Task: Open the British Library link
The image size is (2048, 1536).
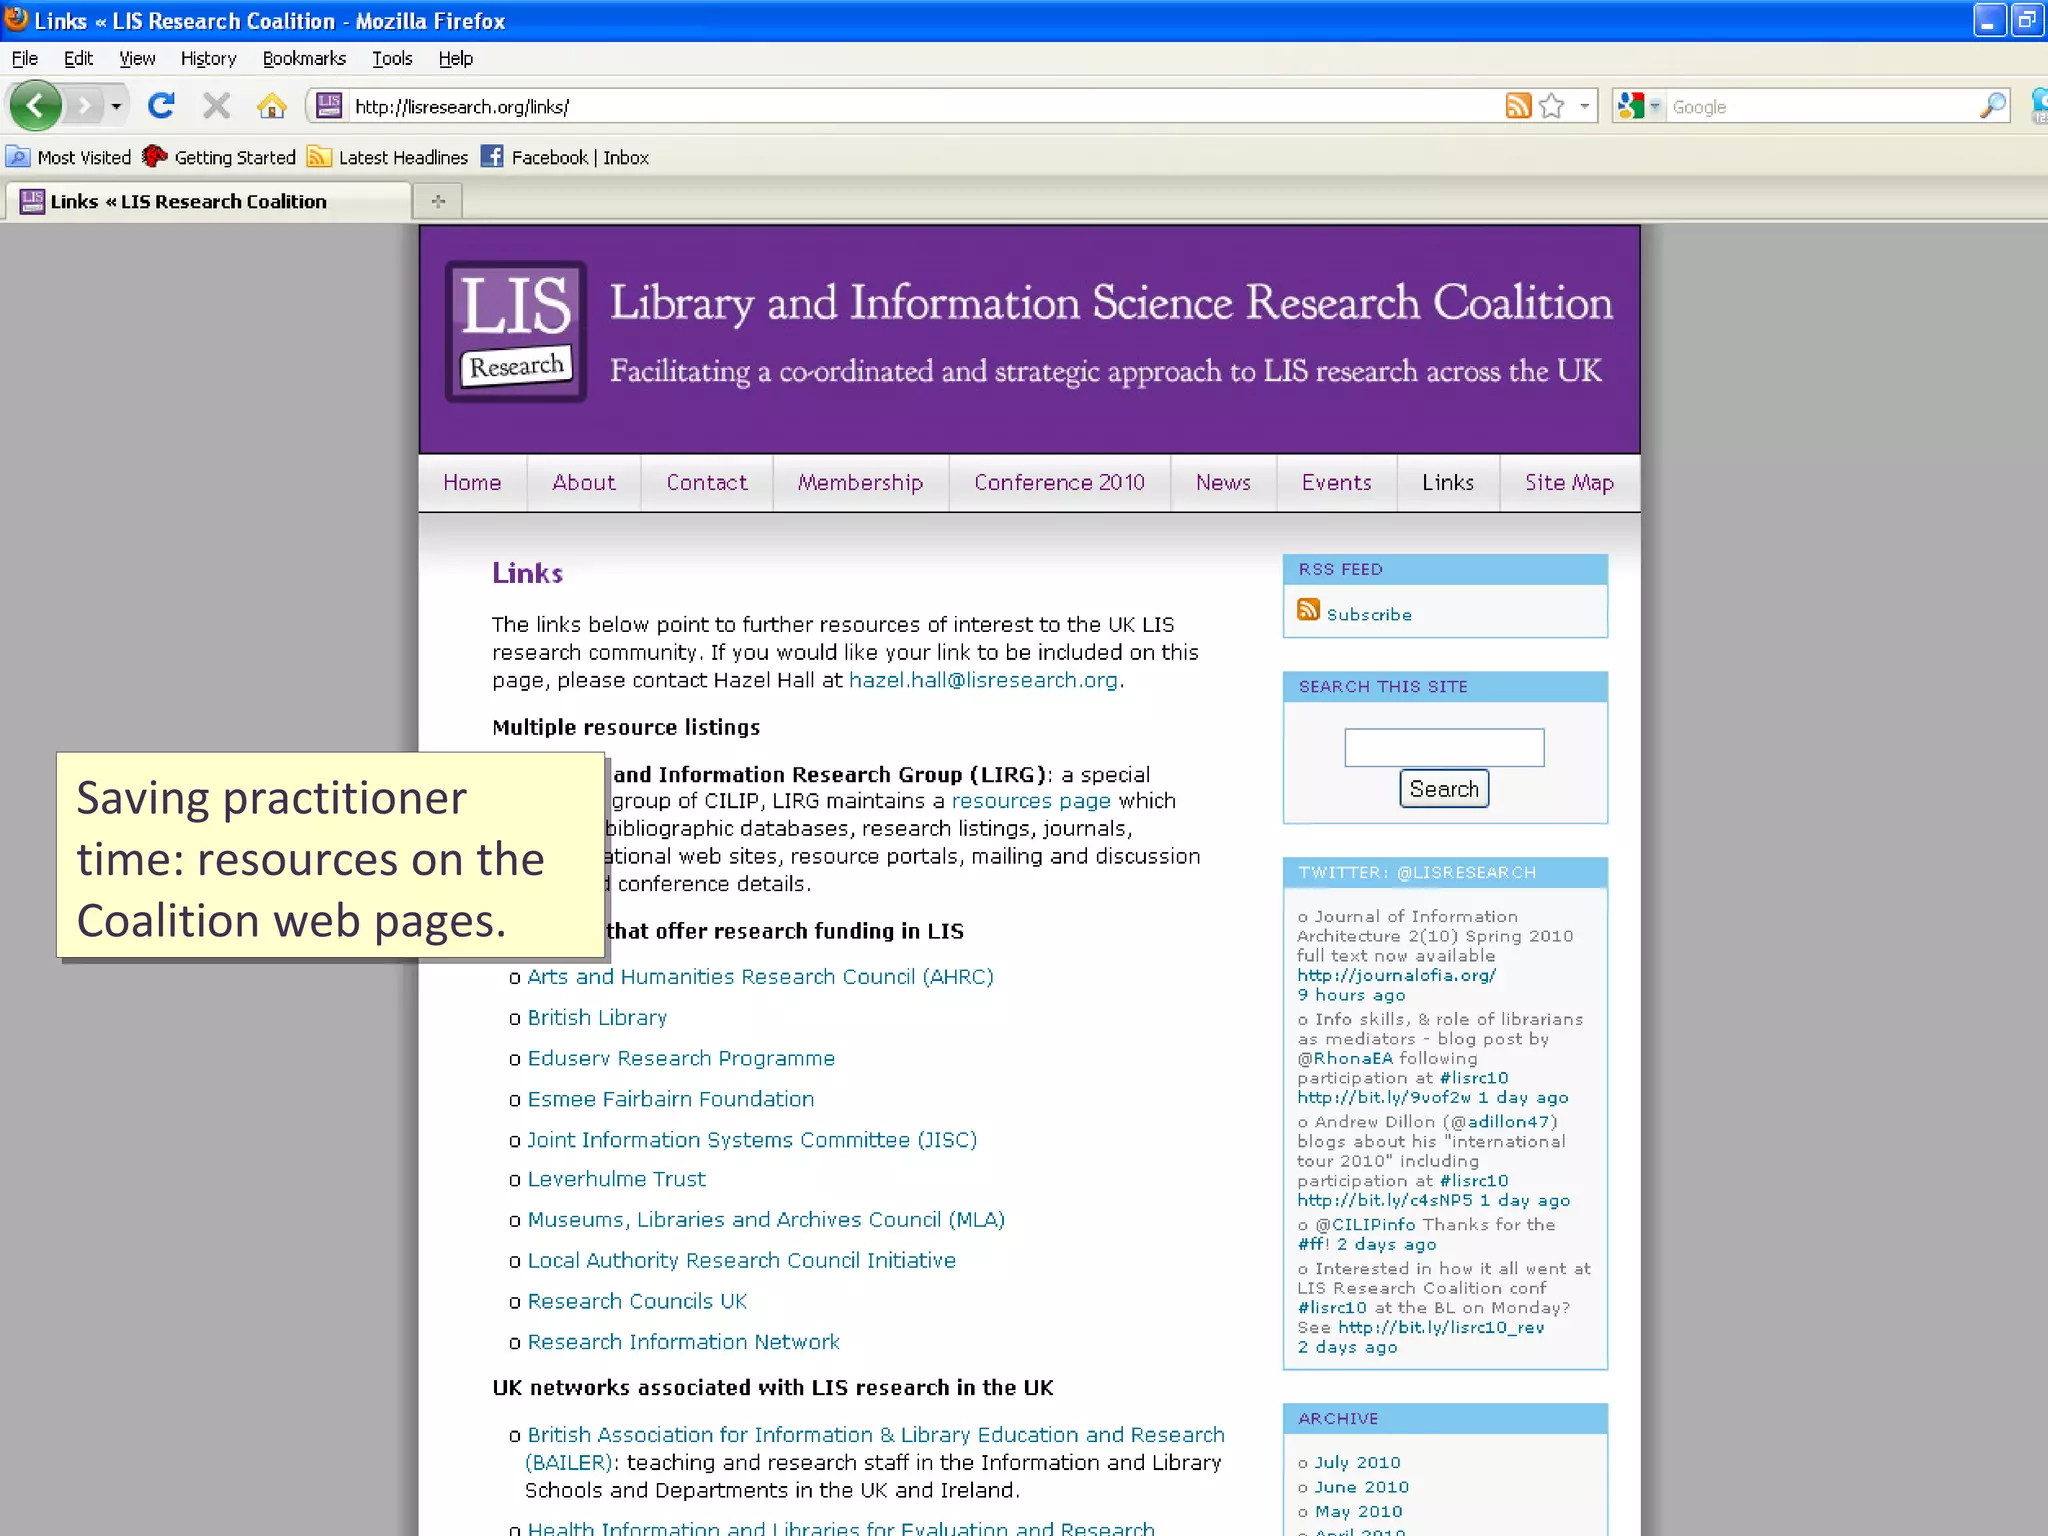Action: tap(597, 1018)
